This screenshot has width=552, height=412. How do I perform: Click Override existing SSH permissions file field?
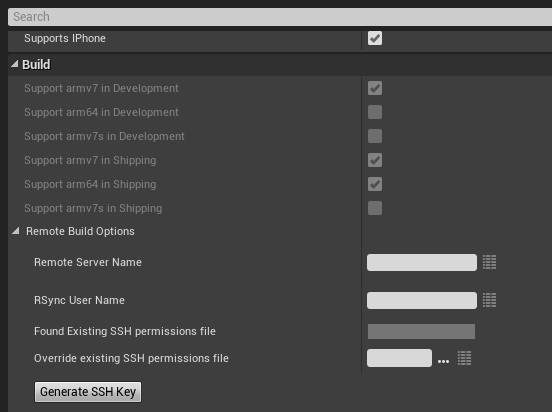pyautogui.click(x=399, y=358)
